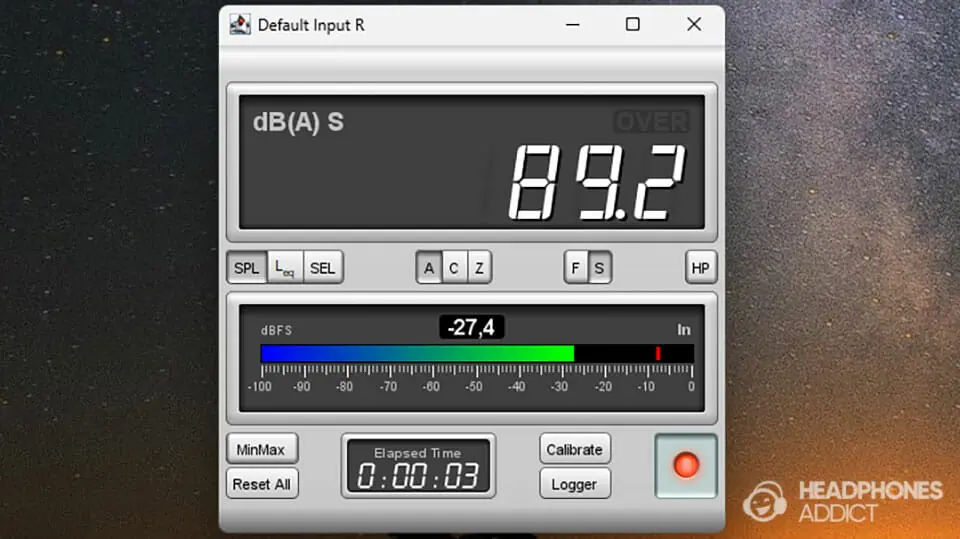Switch to SEL measurement mode
This screenshot has height=539, width=960.
pos(323,268)
